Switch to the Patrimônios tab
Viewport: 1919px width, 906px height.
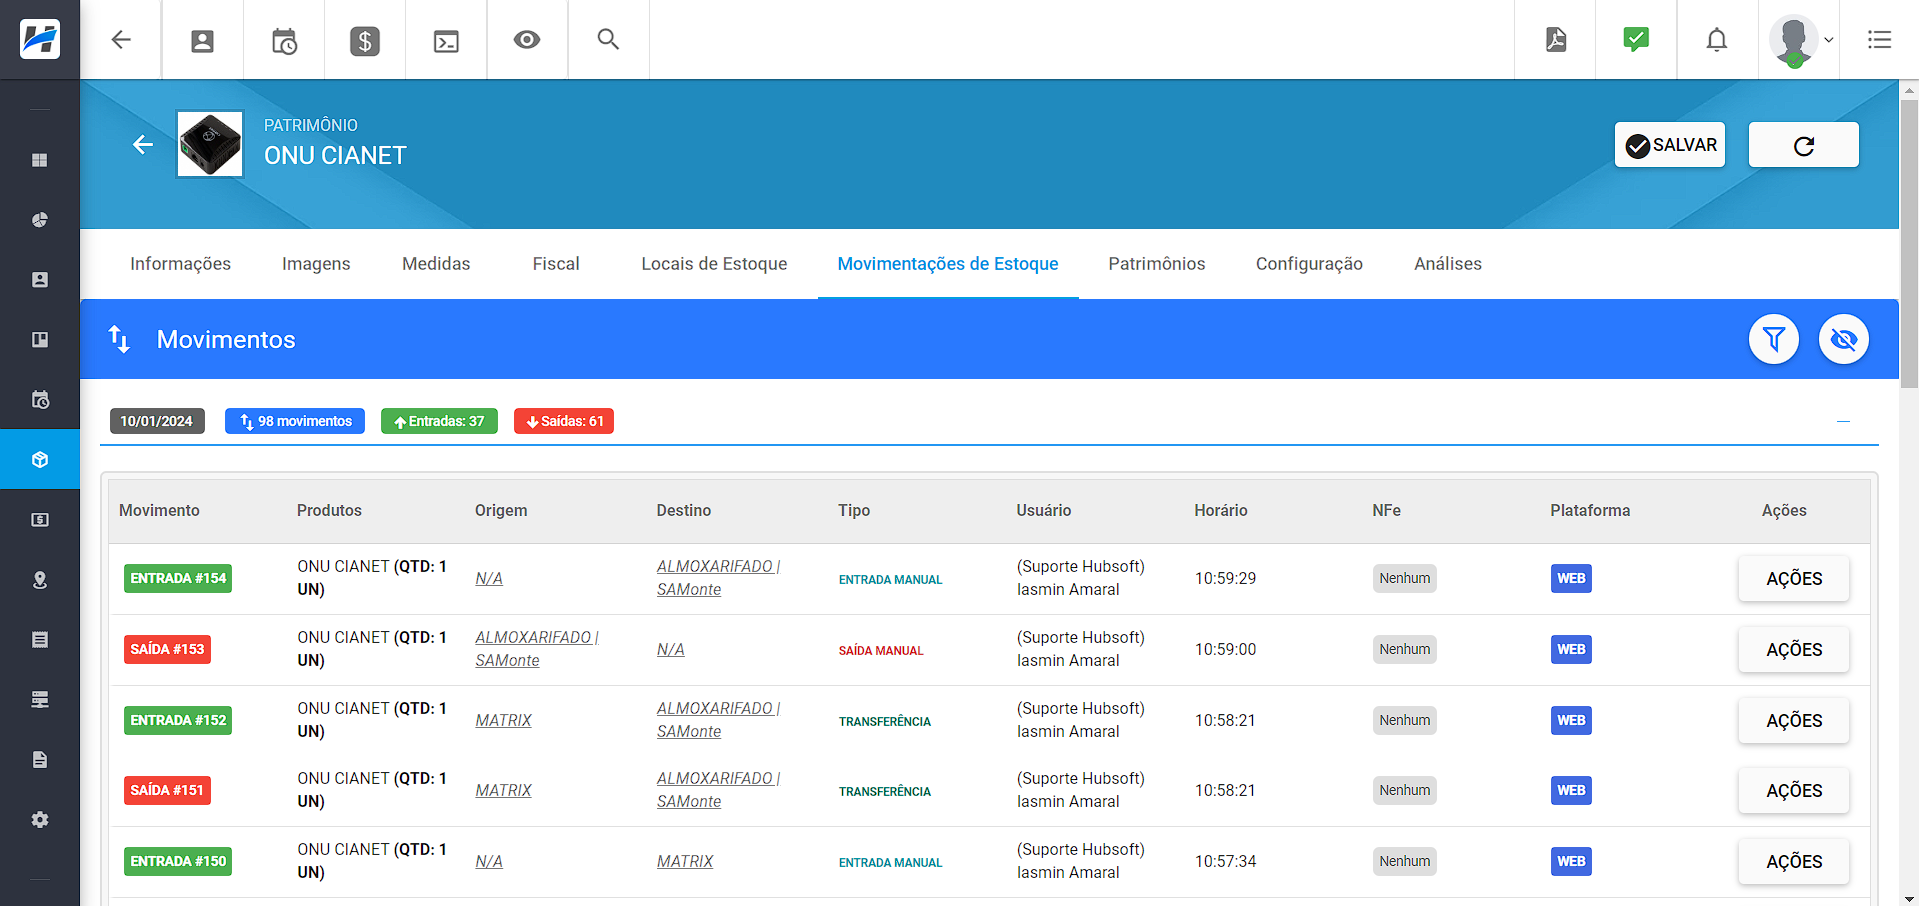tap(1157, 264)
